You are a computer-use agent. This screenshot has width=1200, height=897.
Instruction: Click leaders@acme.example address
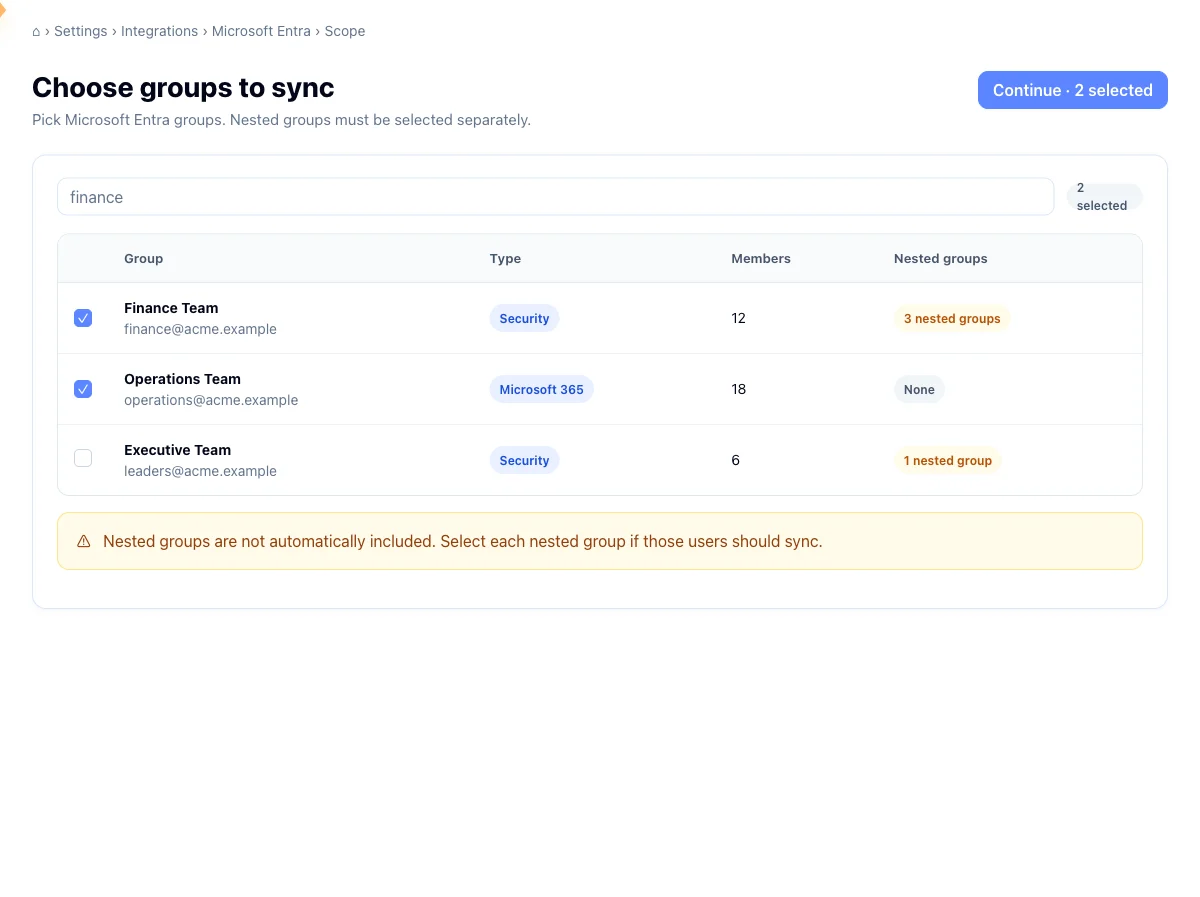[200, 471]
